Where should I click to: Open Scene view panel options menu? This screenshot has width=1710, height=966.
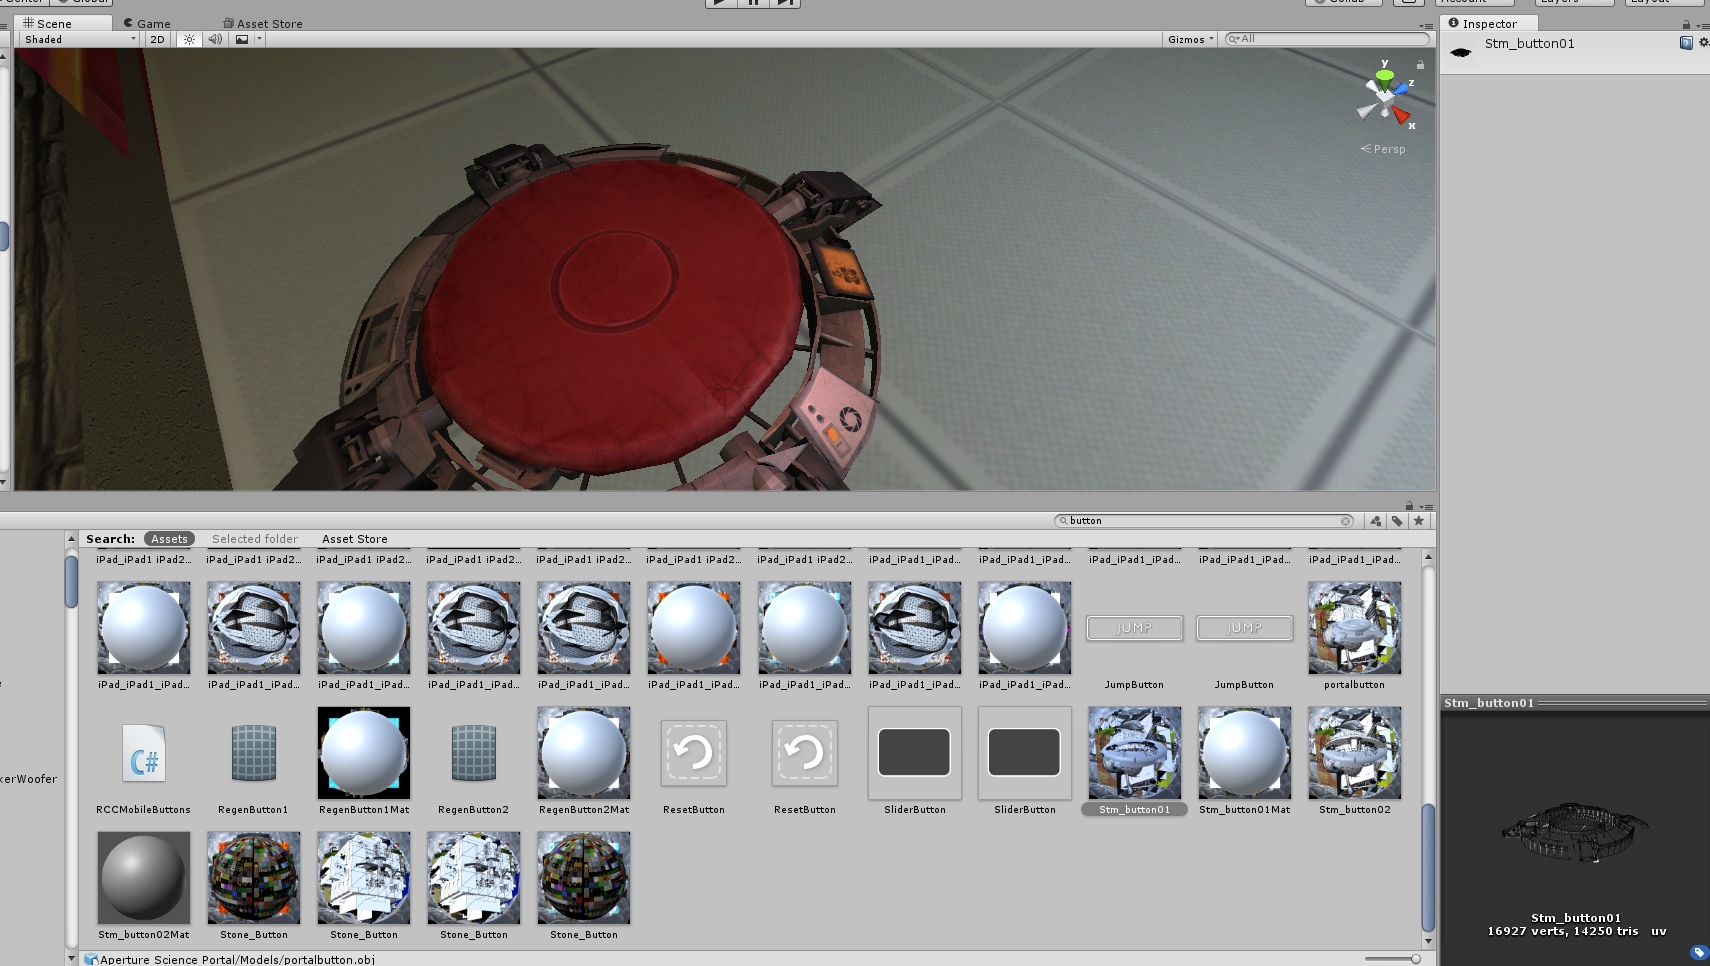point(1426,25)
